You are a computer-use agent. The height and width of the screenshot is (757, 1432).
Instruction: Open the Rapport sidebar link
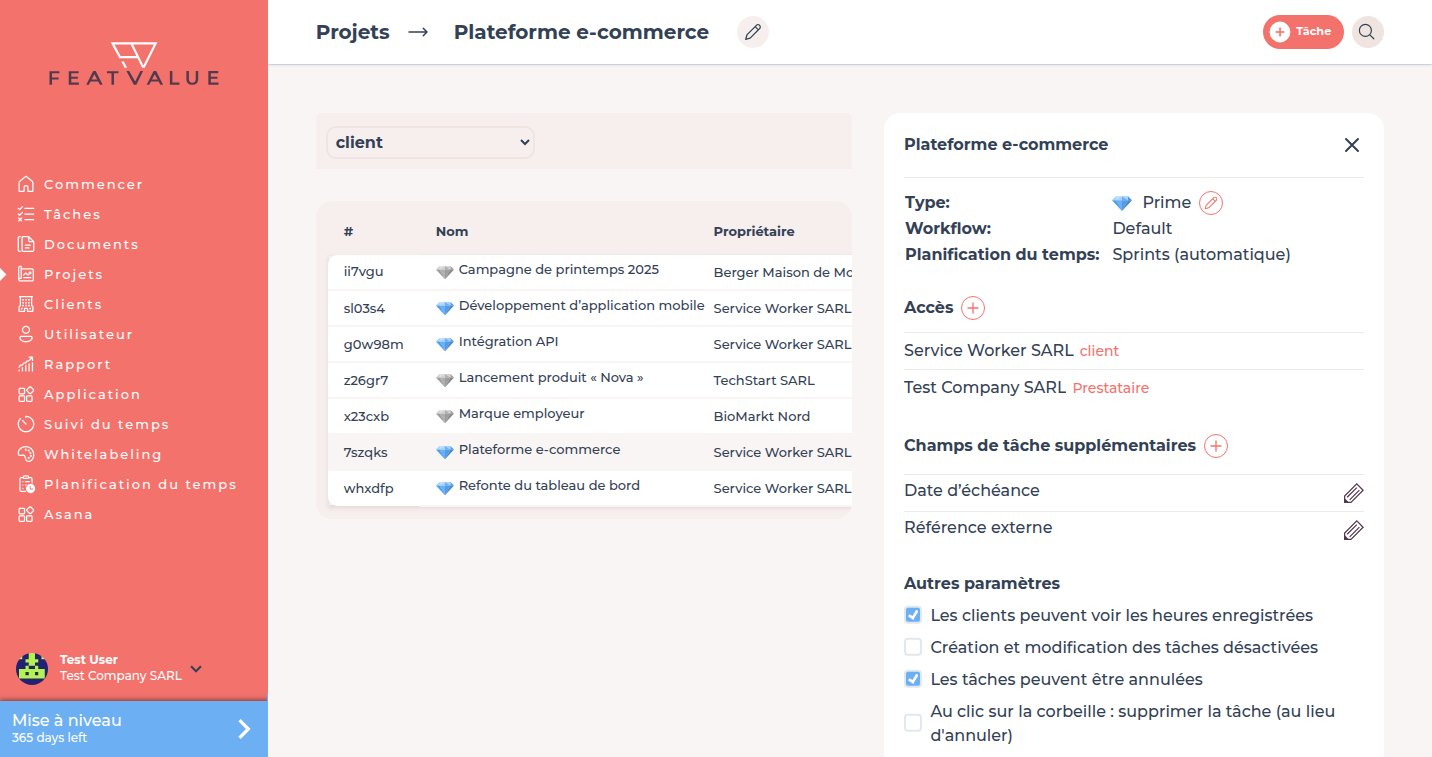[77, 364]
